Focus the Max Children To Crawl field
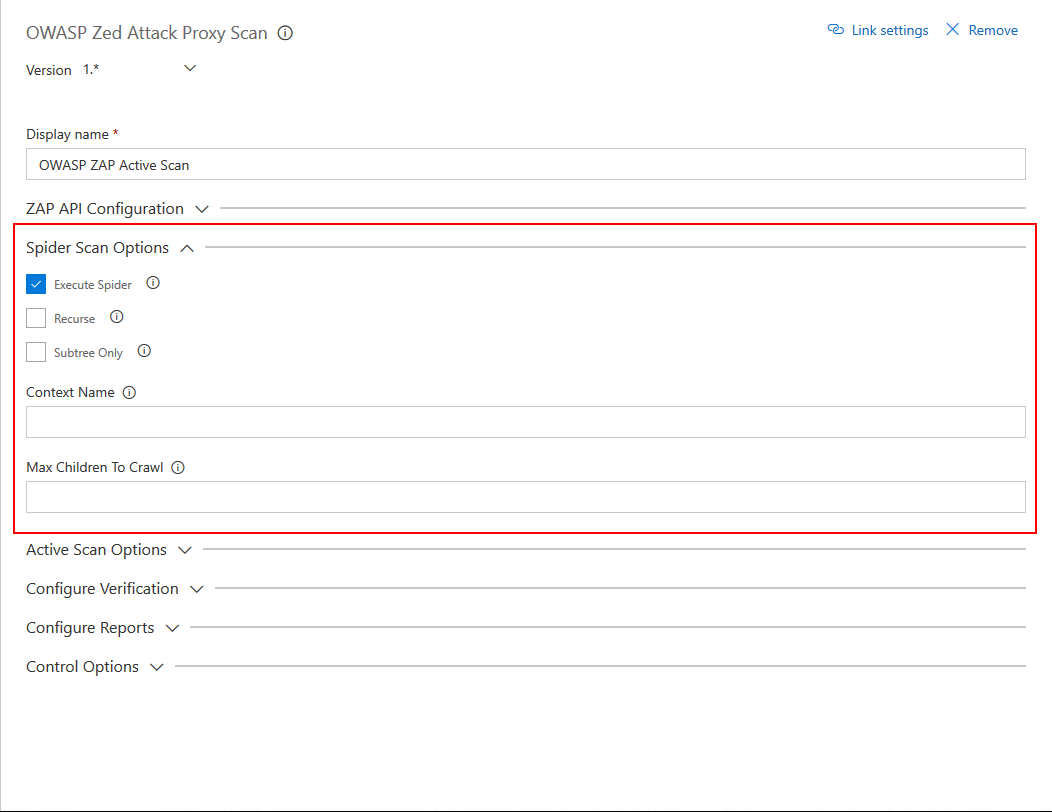 [x=526, y=497]
